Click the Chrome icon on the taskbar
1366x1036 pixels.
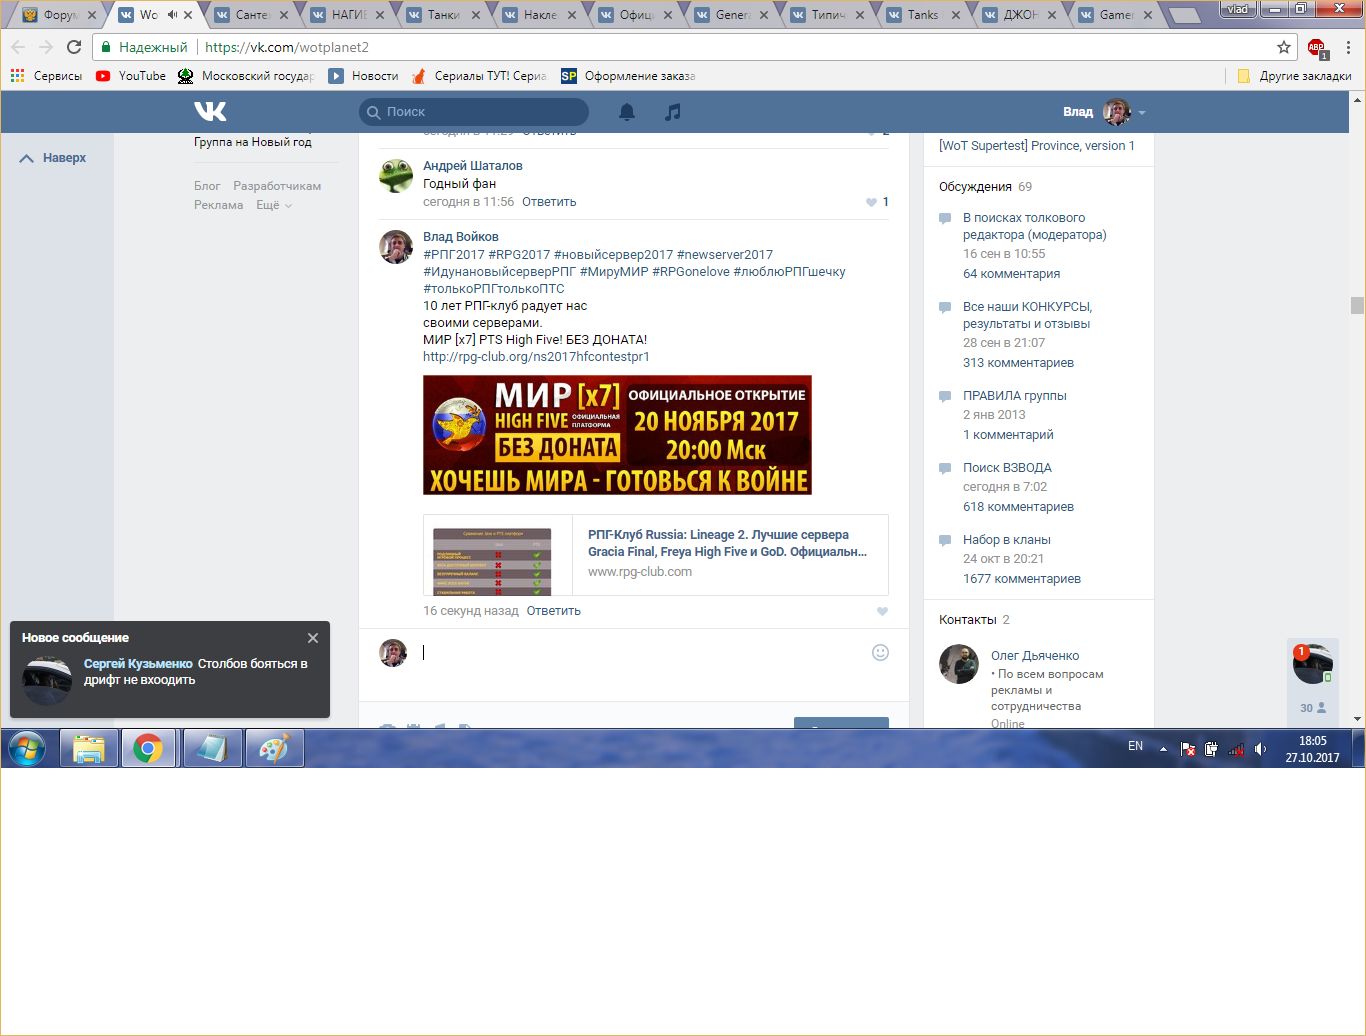tap(149, 748)
